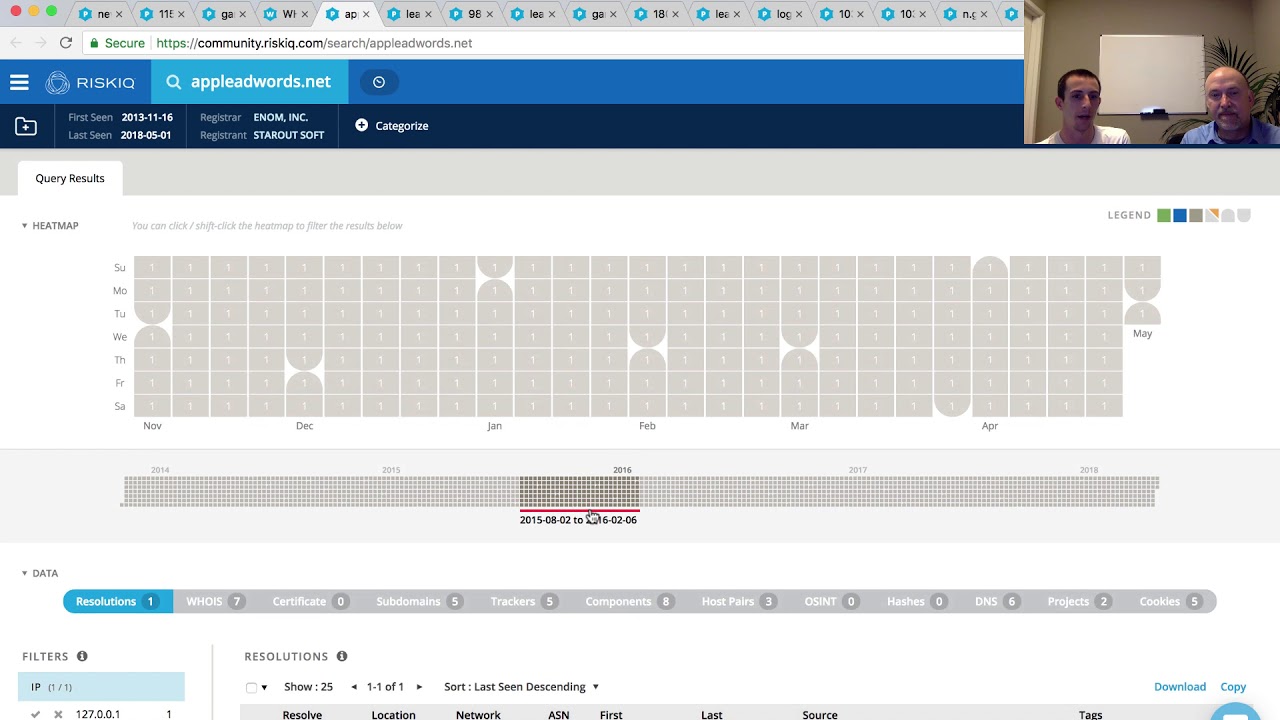The height and width of the screenshot is (720, 1280).
Task: Click the RiskIQ logo
Action: pyautogui.click(x=90, y=83)
